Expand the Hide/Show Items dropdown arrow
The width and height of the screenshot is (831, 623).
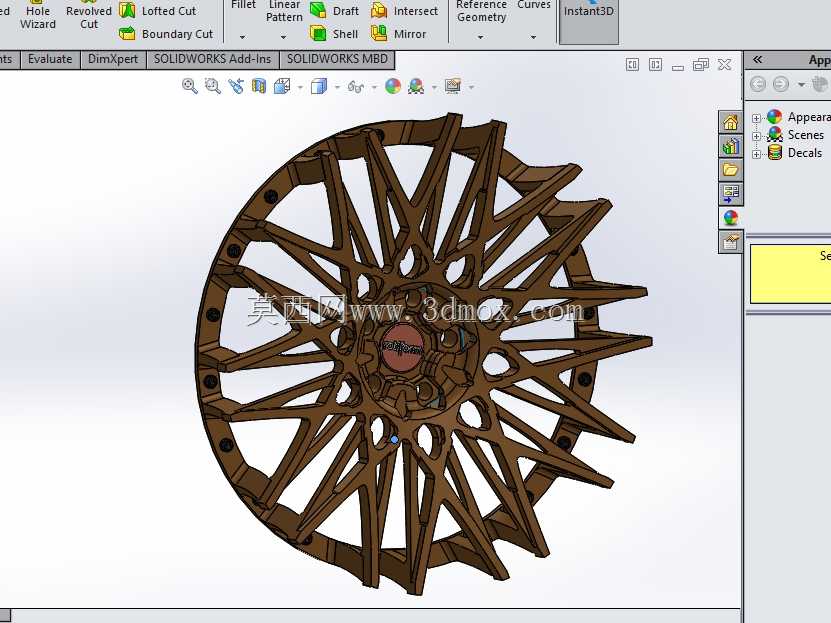click(x=374, y=87)
